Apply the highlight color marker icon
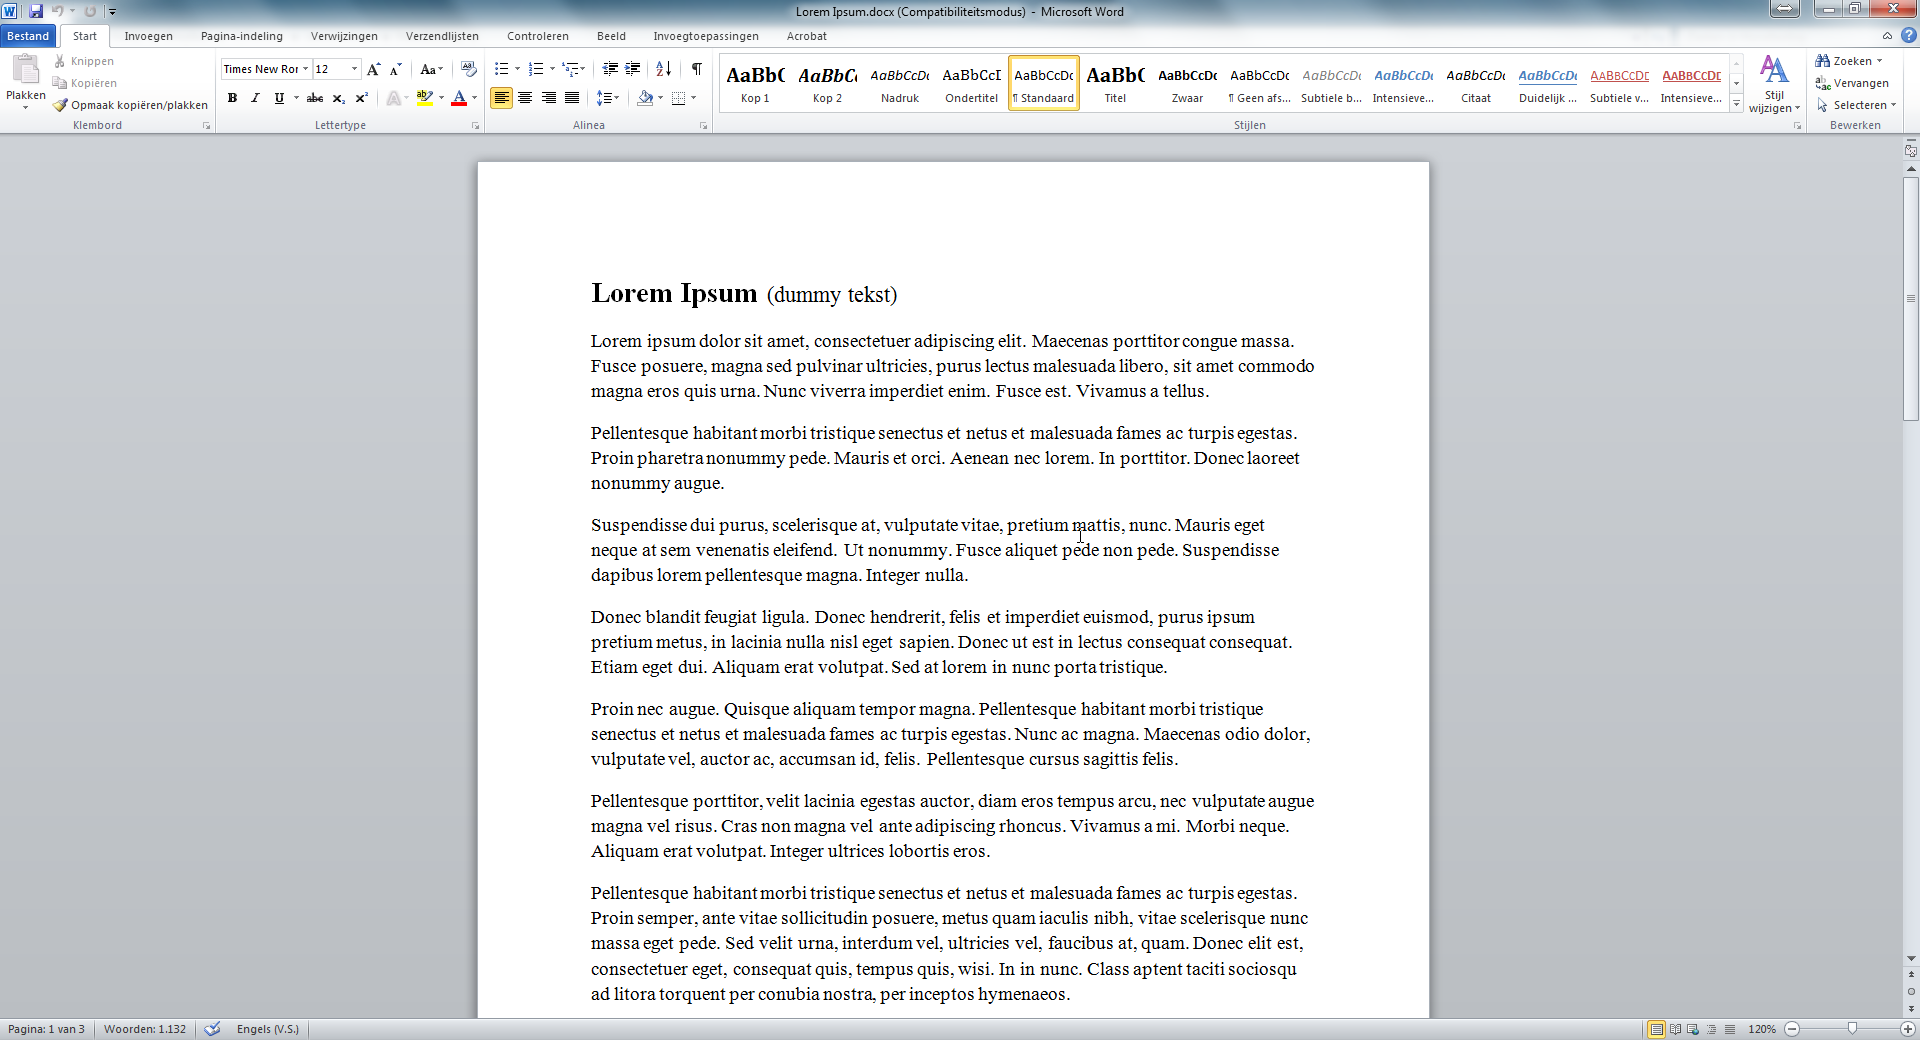 click(x=424, y=98)
